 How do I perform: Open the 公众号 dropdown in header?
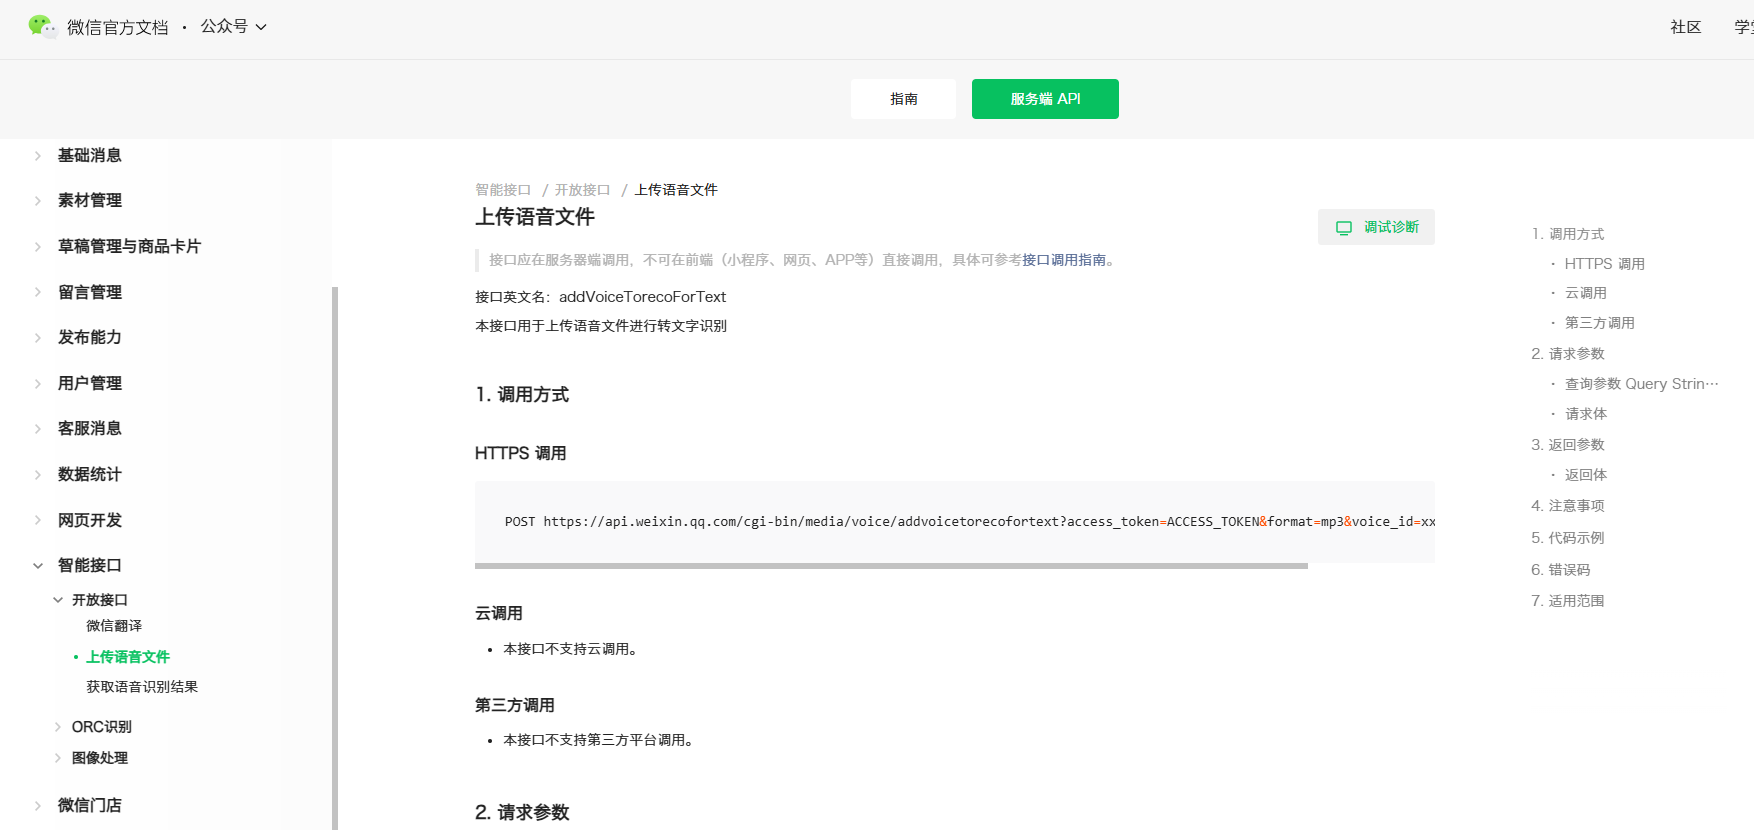234,27
